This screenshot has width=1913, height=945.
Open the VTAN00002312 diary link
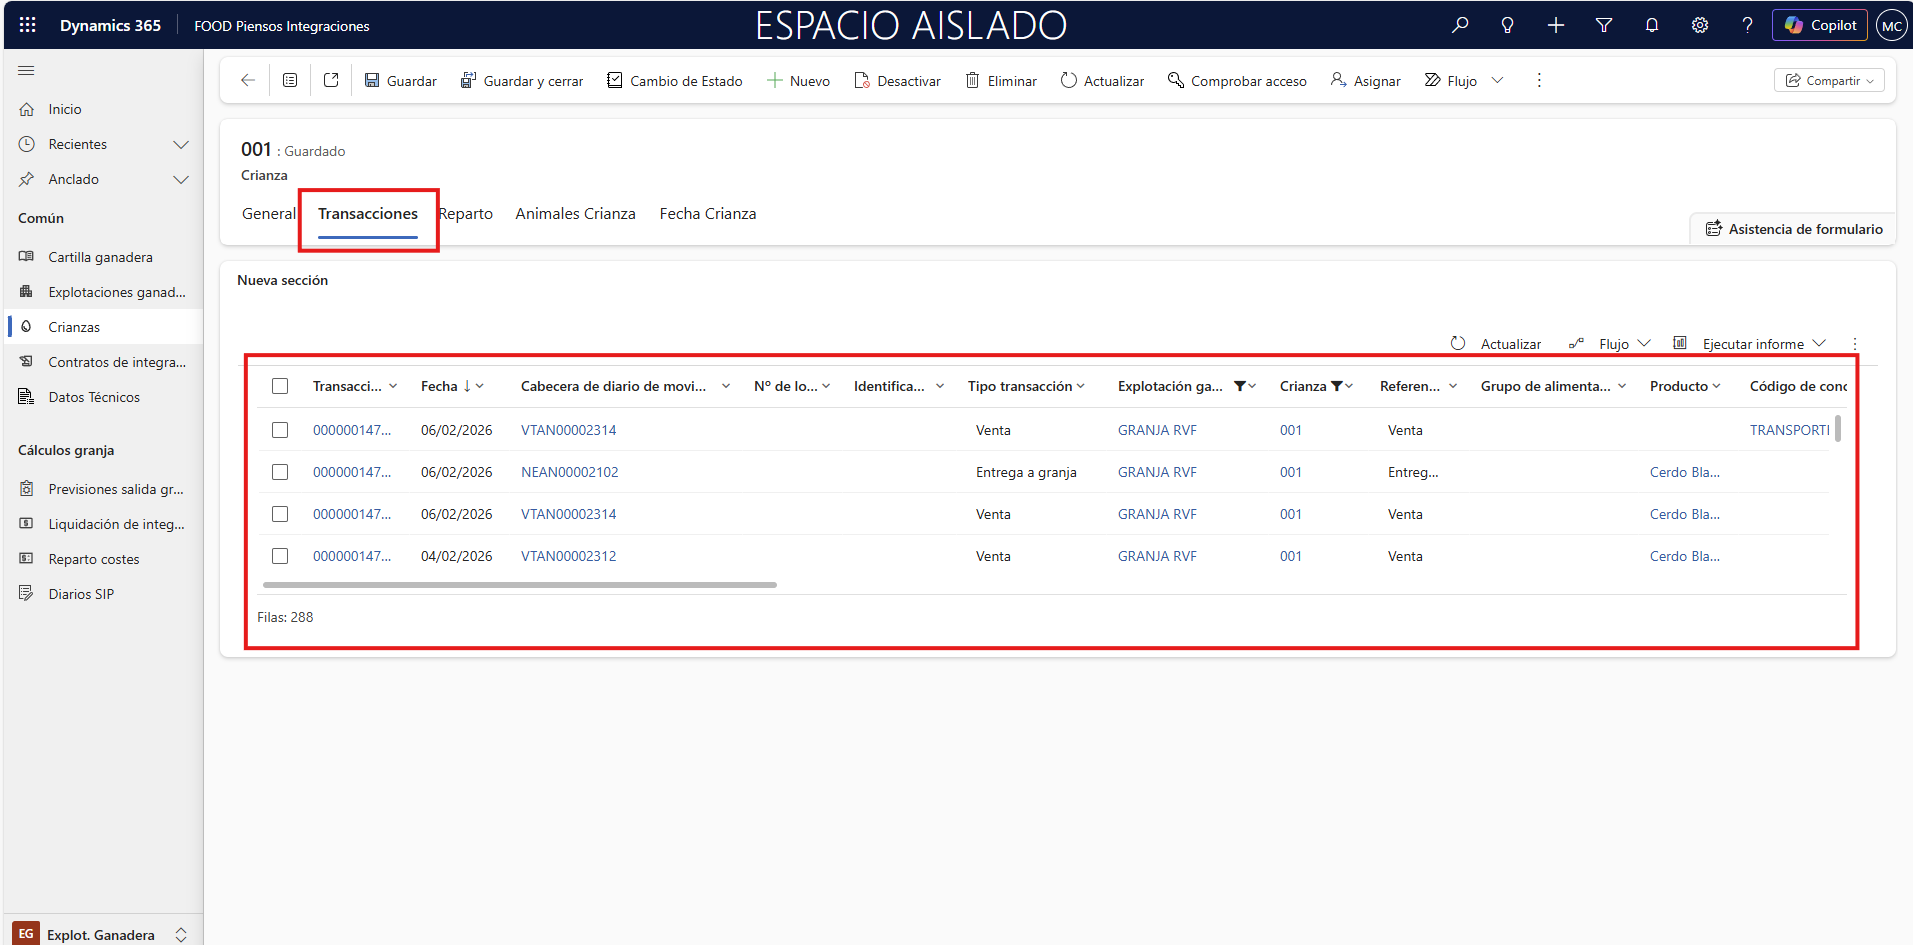[568, 556]
